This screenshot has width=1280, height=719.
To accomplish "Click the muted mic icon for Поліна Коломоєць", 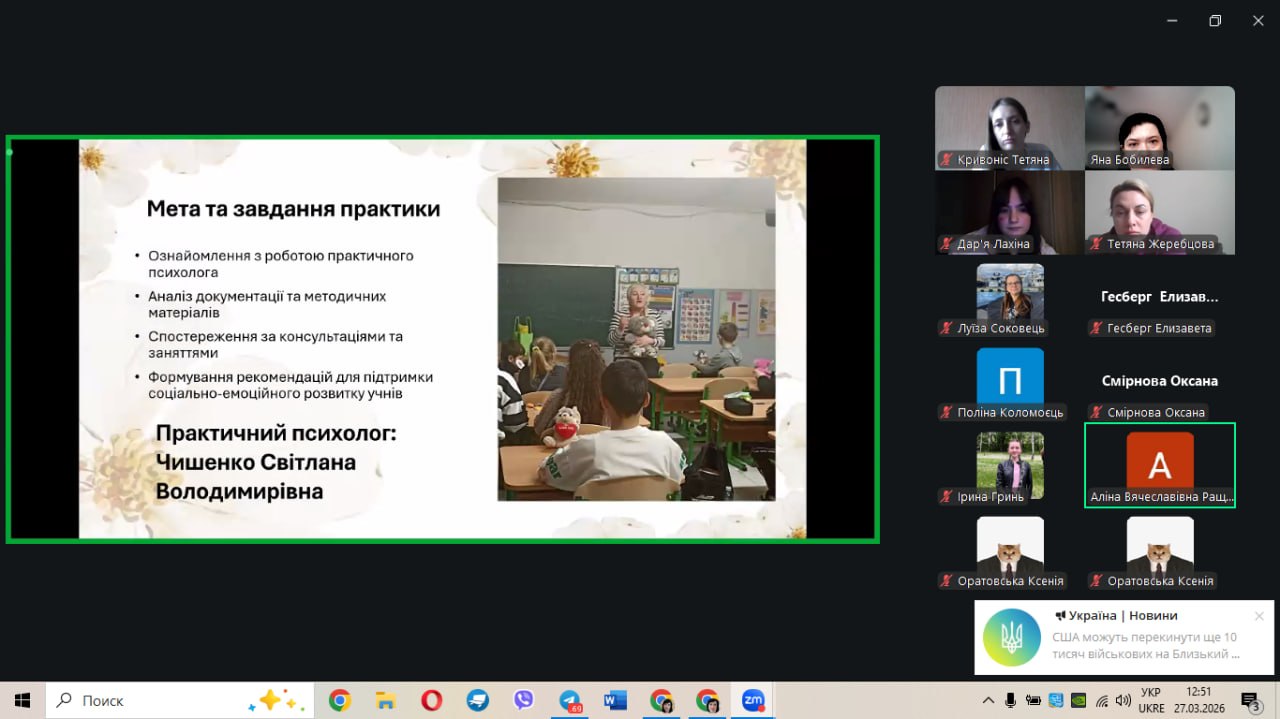I will click(947, 412).
